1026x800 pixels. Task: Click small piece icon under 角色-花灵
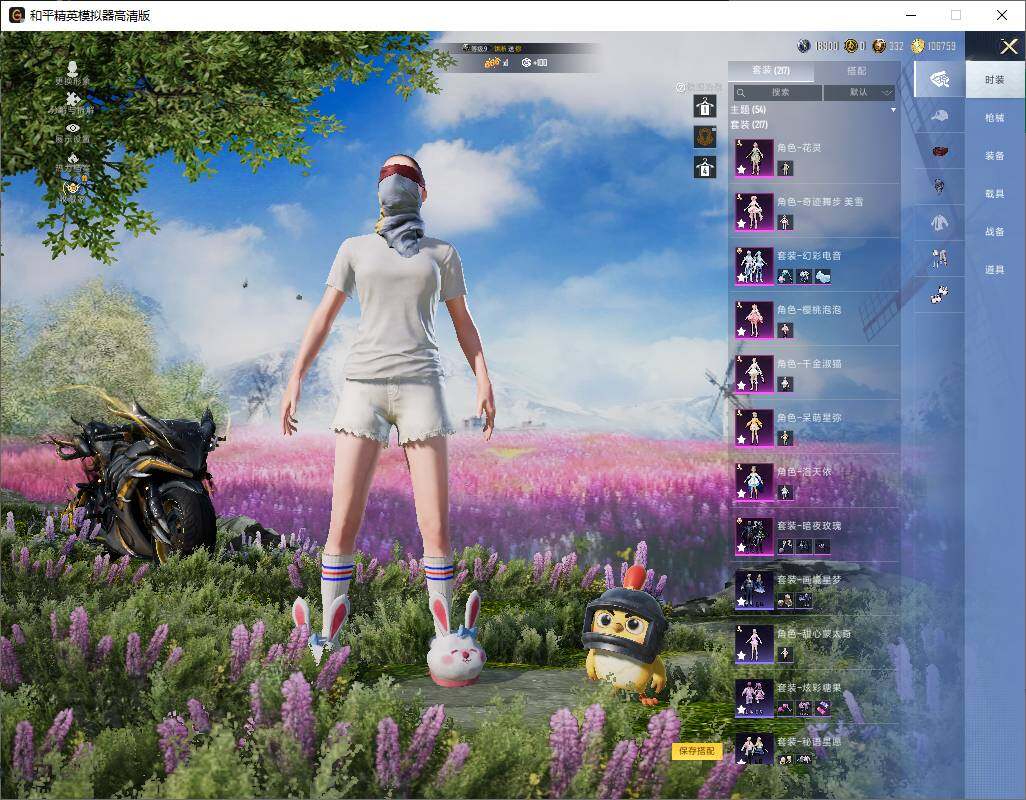pyautogui.click(x=785, y=169)
